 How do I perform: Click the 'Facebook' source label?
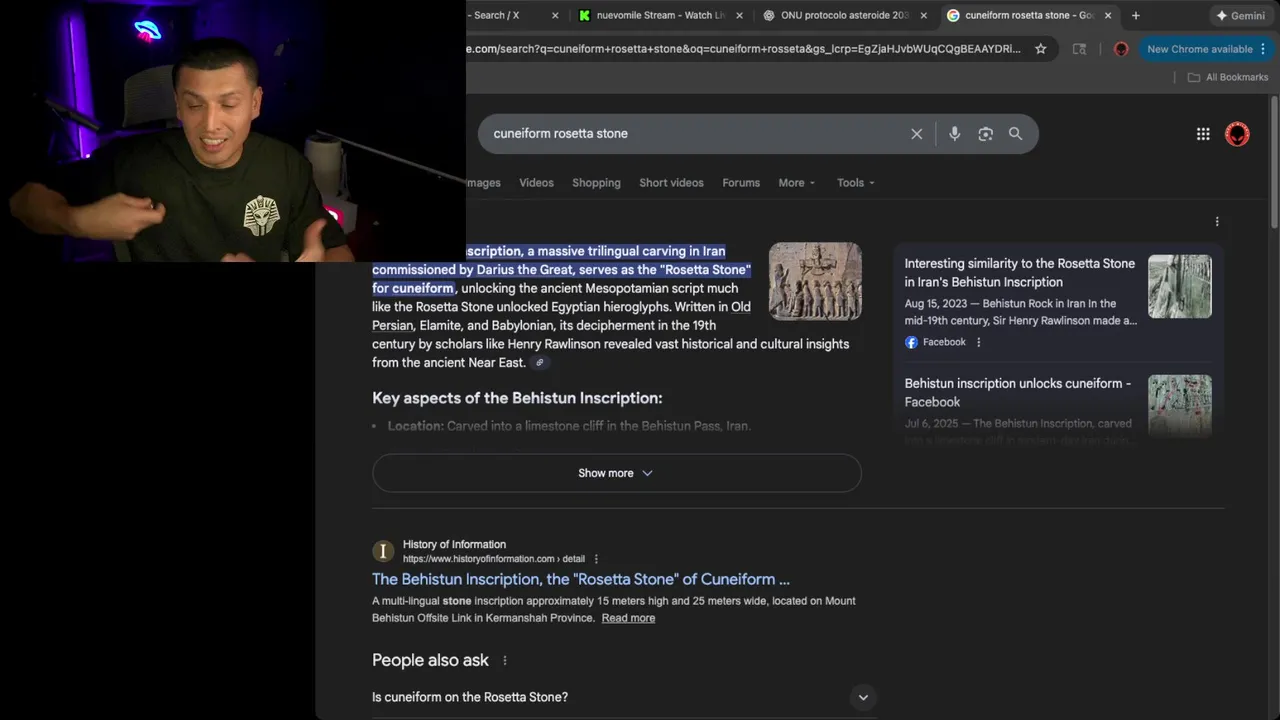[944, 342]
